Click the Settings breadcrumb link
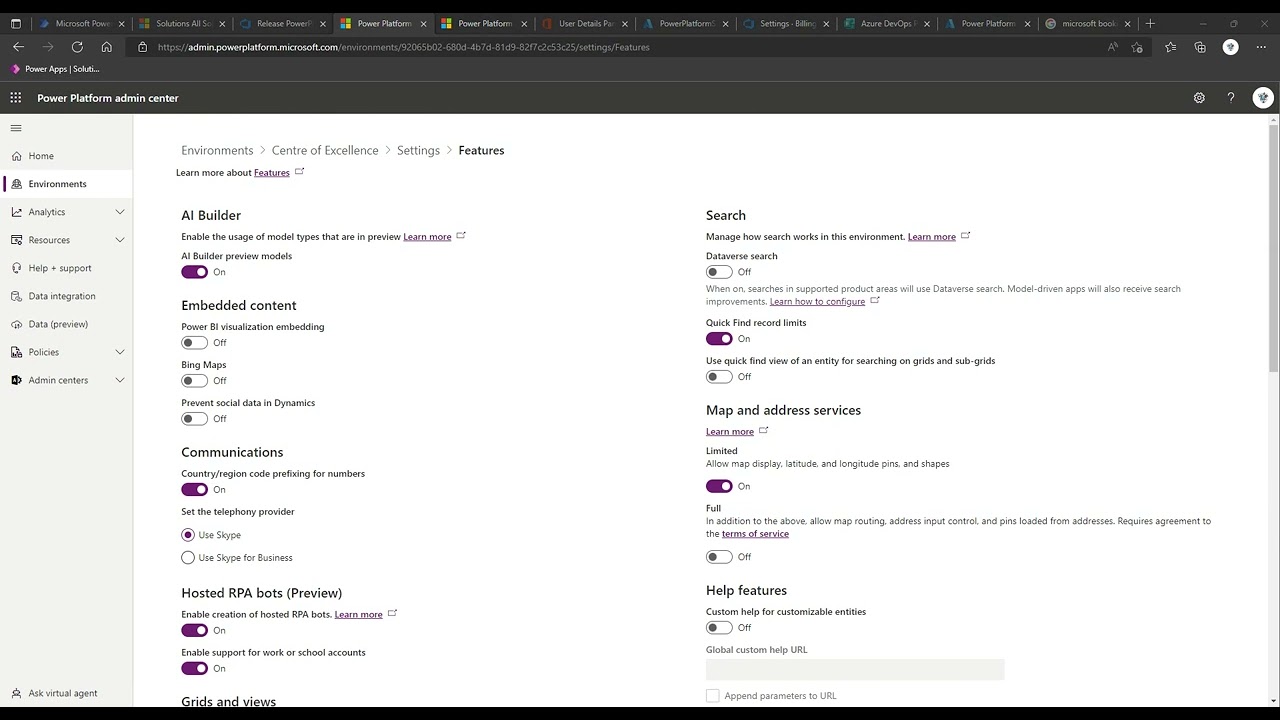The image size is (1280, 720). (x=418, y=150)
